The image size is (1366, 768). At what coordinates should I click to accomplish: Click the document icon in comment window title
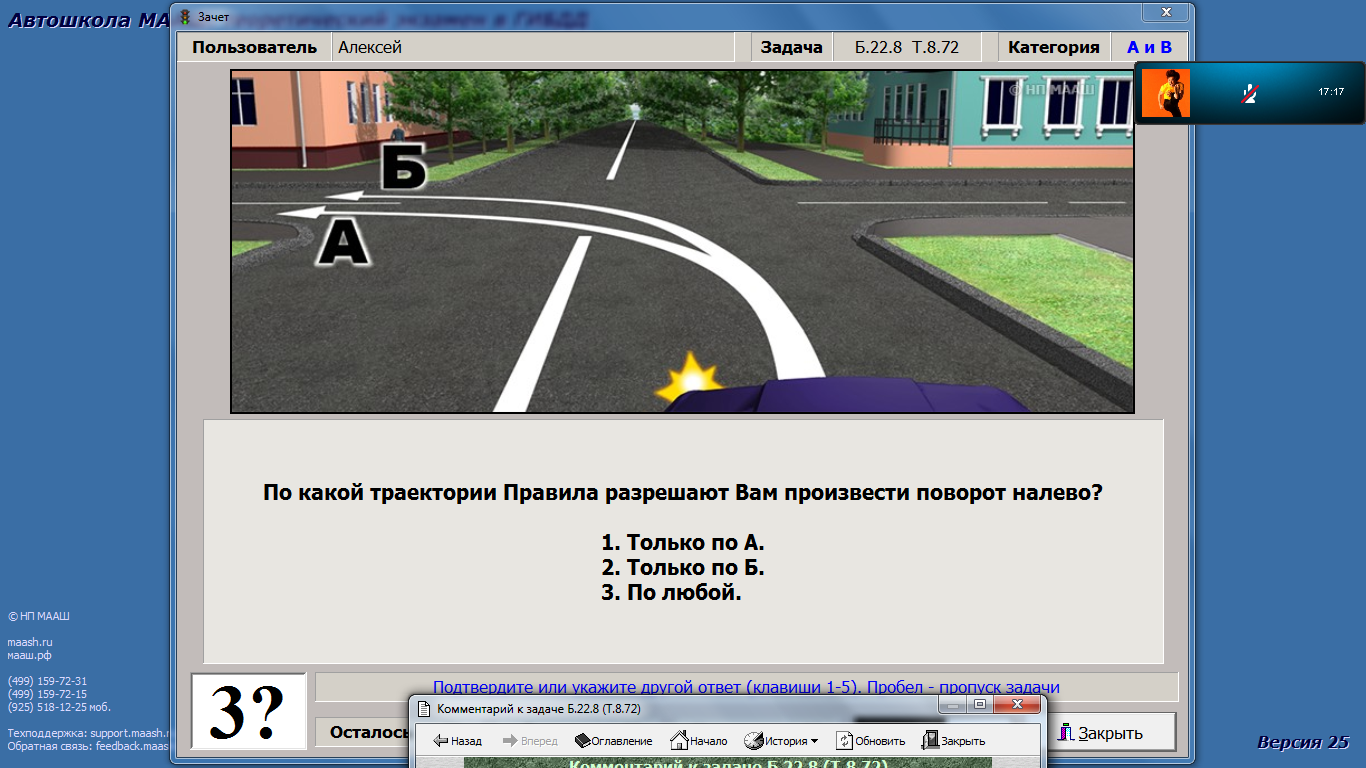[424, 709]
